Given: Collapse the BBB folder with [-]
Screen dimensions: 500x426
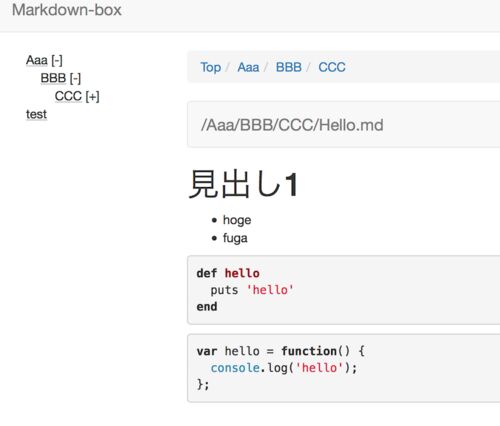Looking at the screenshot, I should [x=75, y=79].
